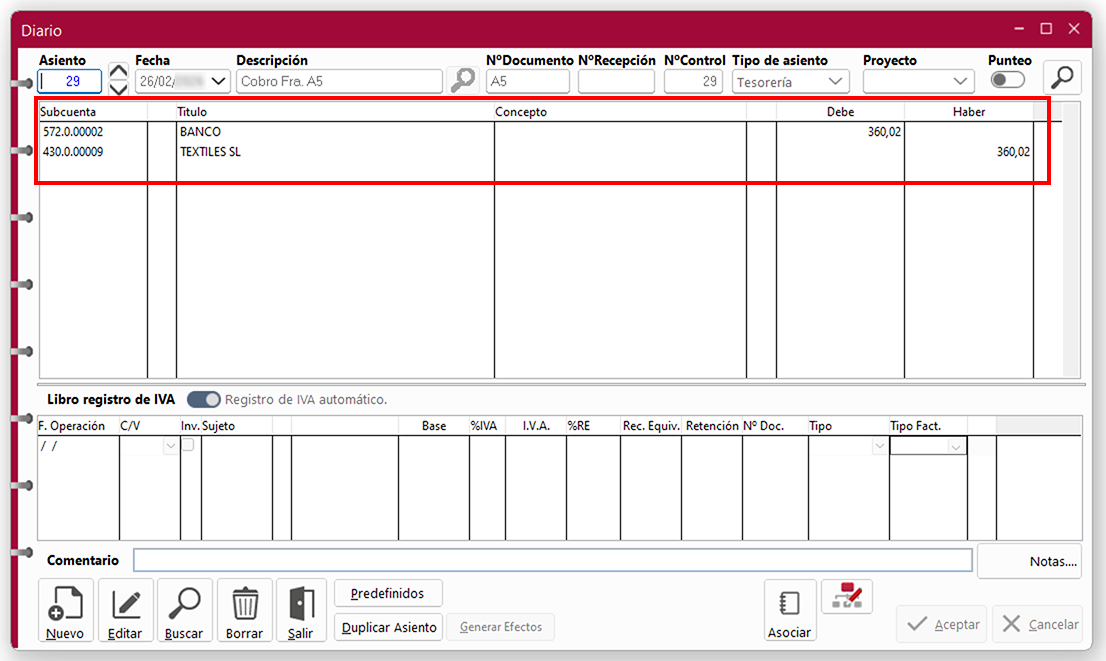Toggle the Punteo switch
Screen dimensions: 1106x661
[1007, 81]
